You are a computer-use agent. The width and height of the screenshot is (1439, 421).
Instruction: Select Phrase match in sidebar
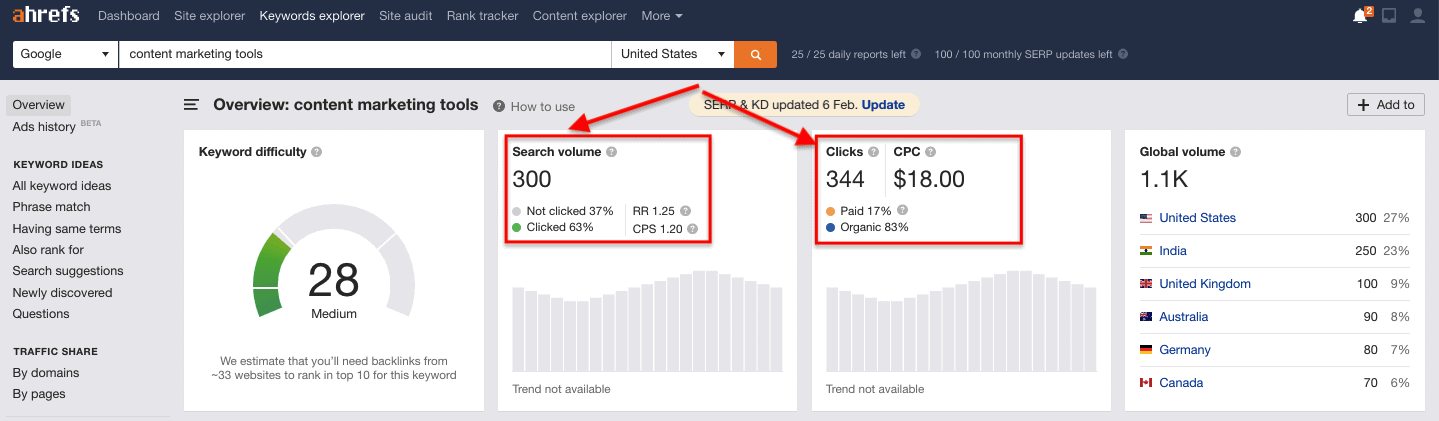[51, 207]
